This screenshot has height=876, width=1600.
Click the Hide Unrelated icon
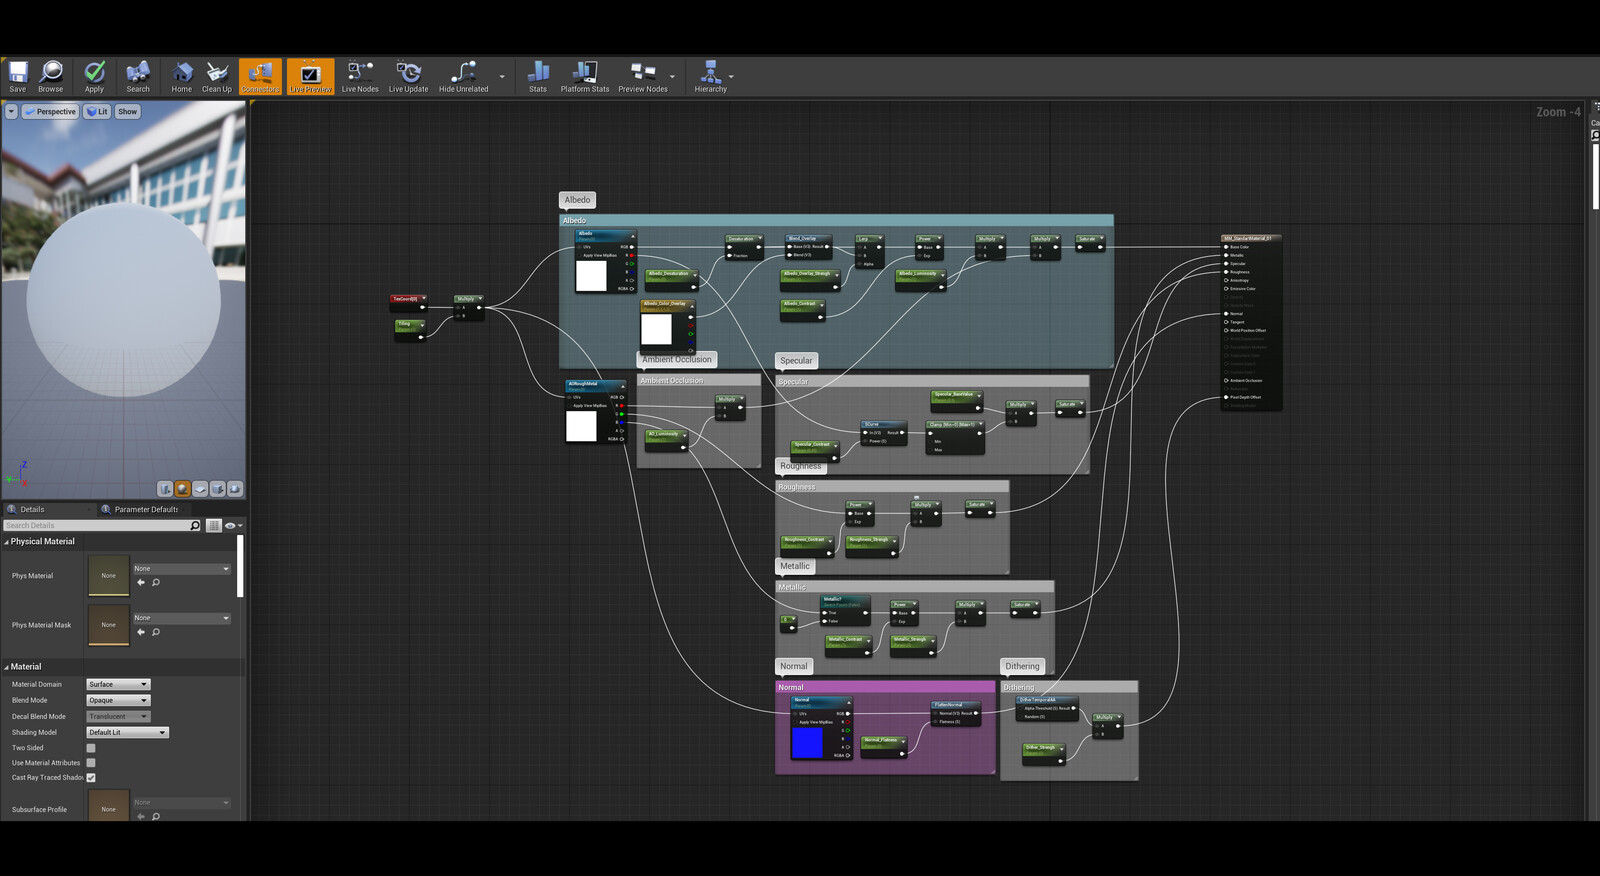463,76
